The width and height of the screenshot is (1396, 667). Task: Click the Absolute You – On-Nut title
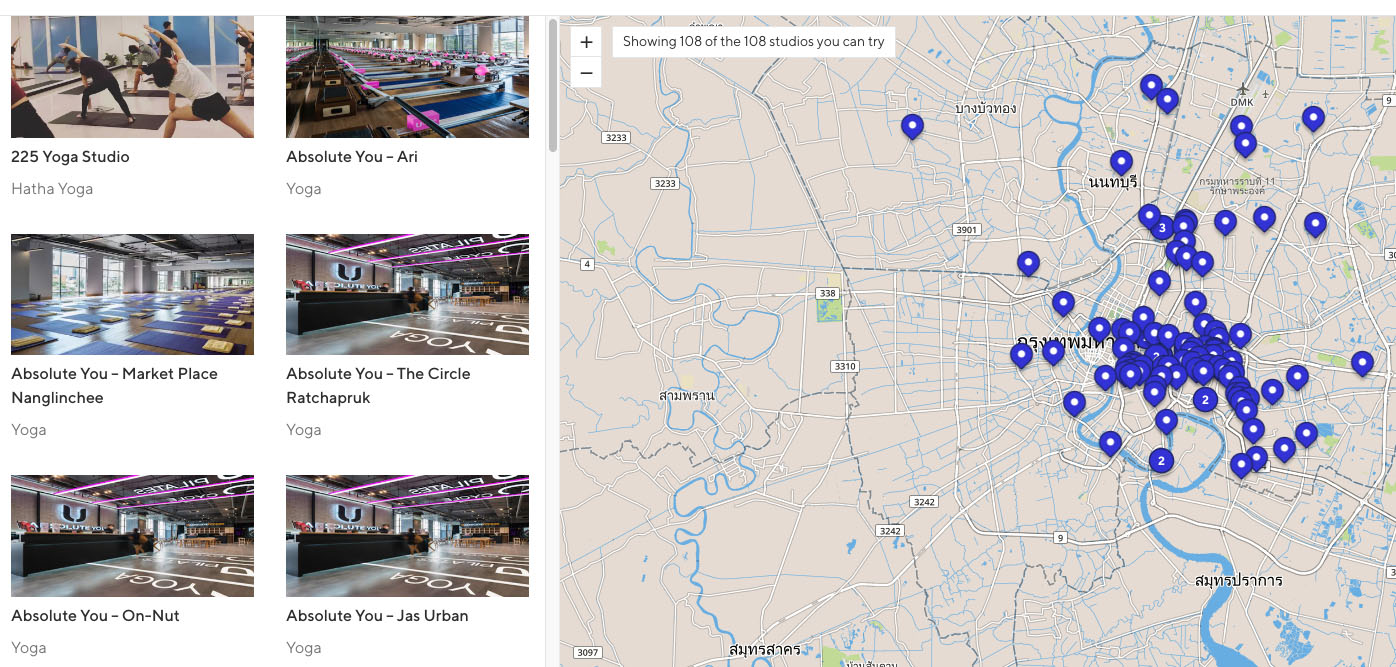point(95,616)
